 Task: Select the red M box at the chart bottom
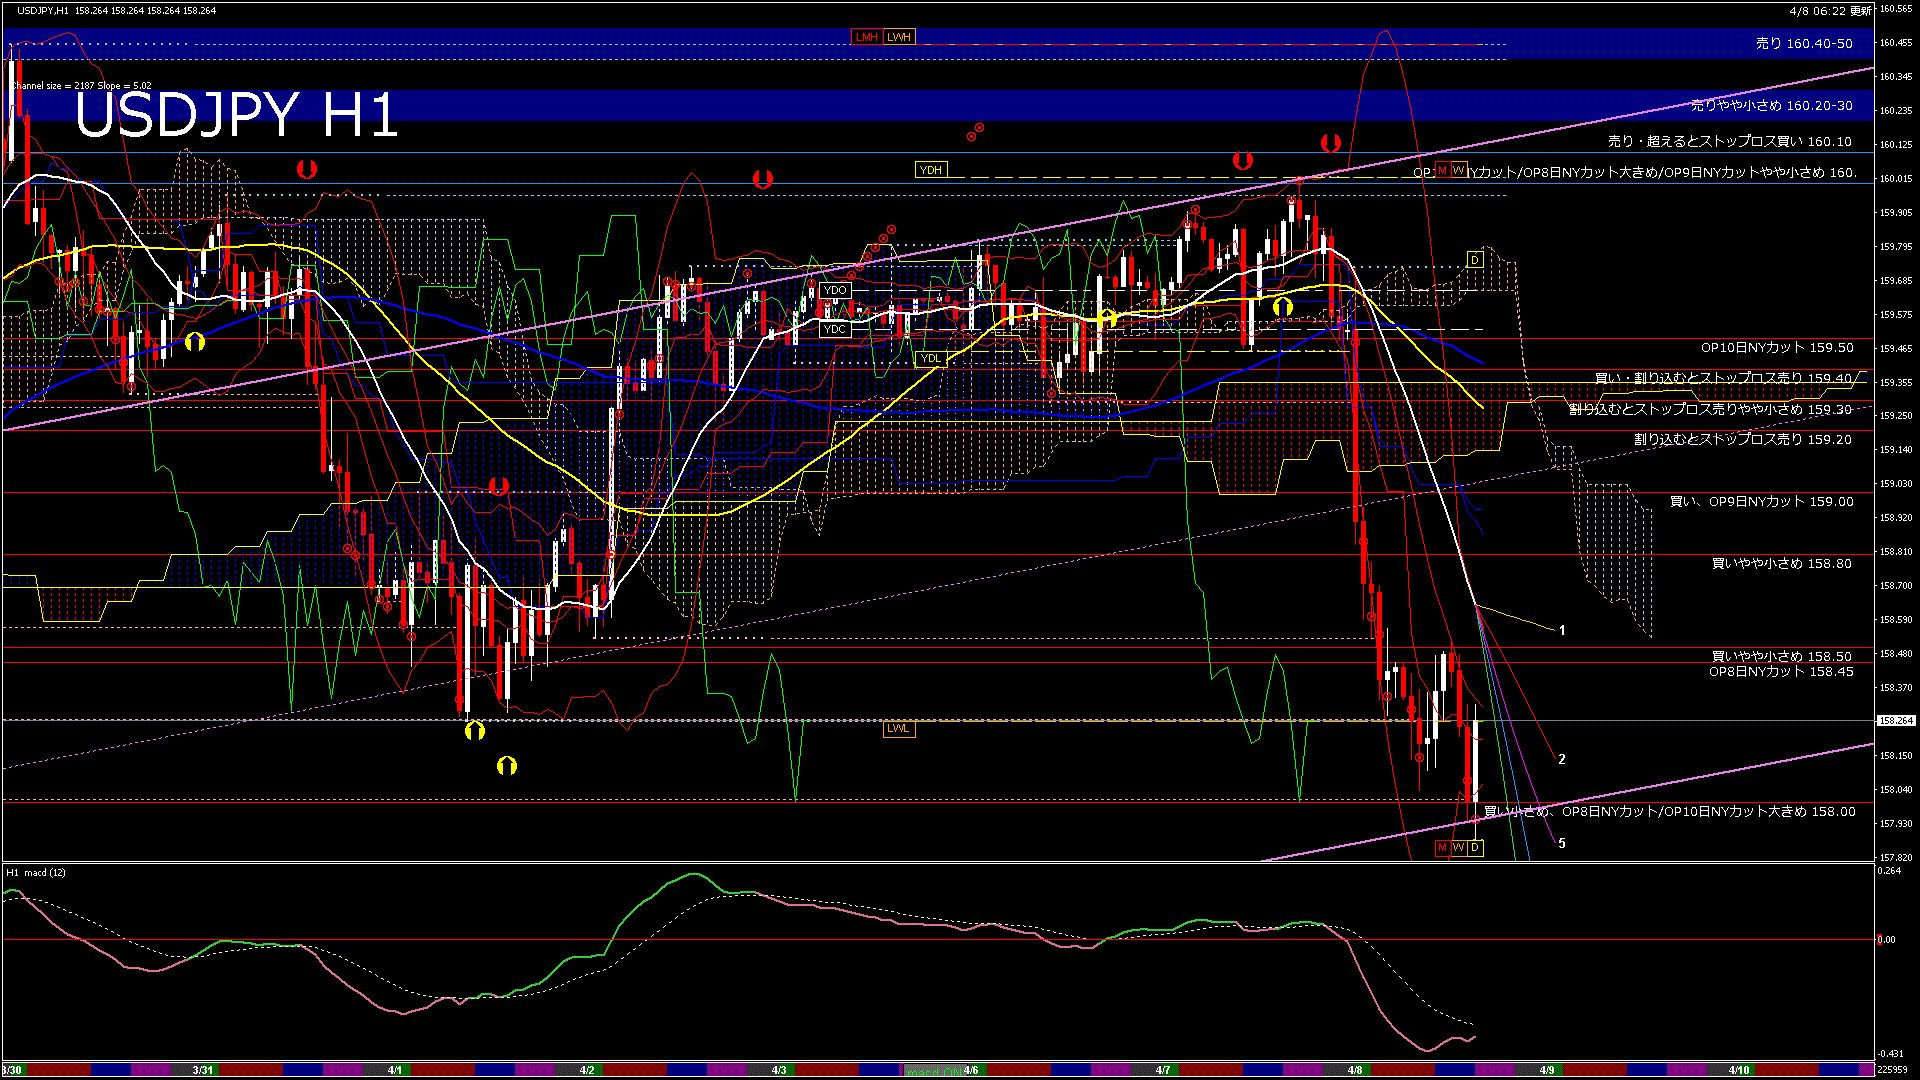[1442, 848]
